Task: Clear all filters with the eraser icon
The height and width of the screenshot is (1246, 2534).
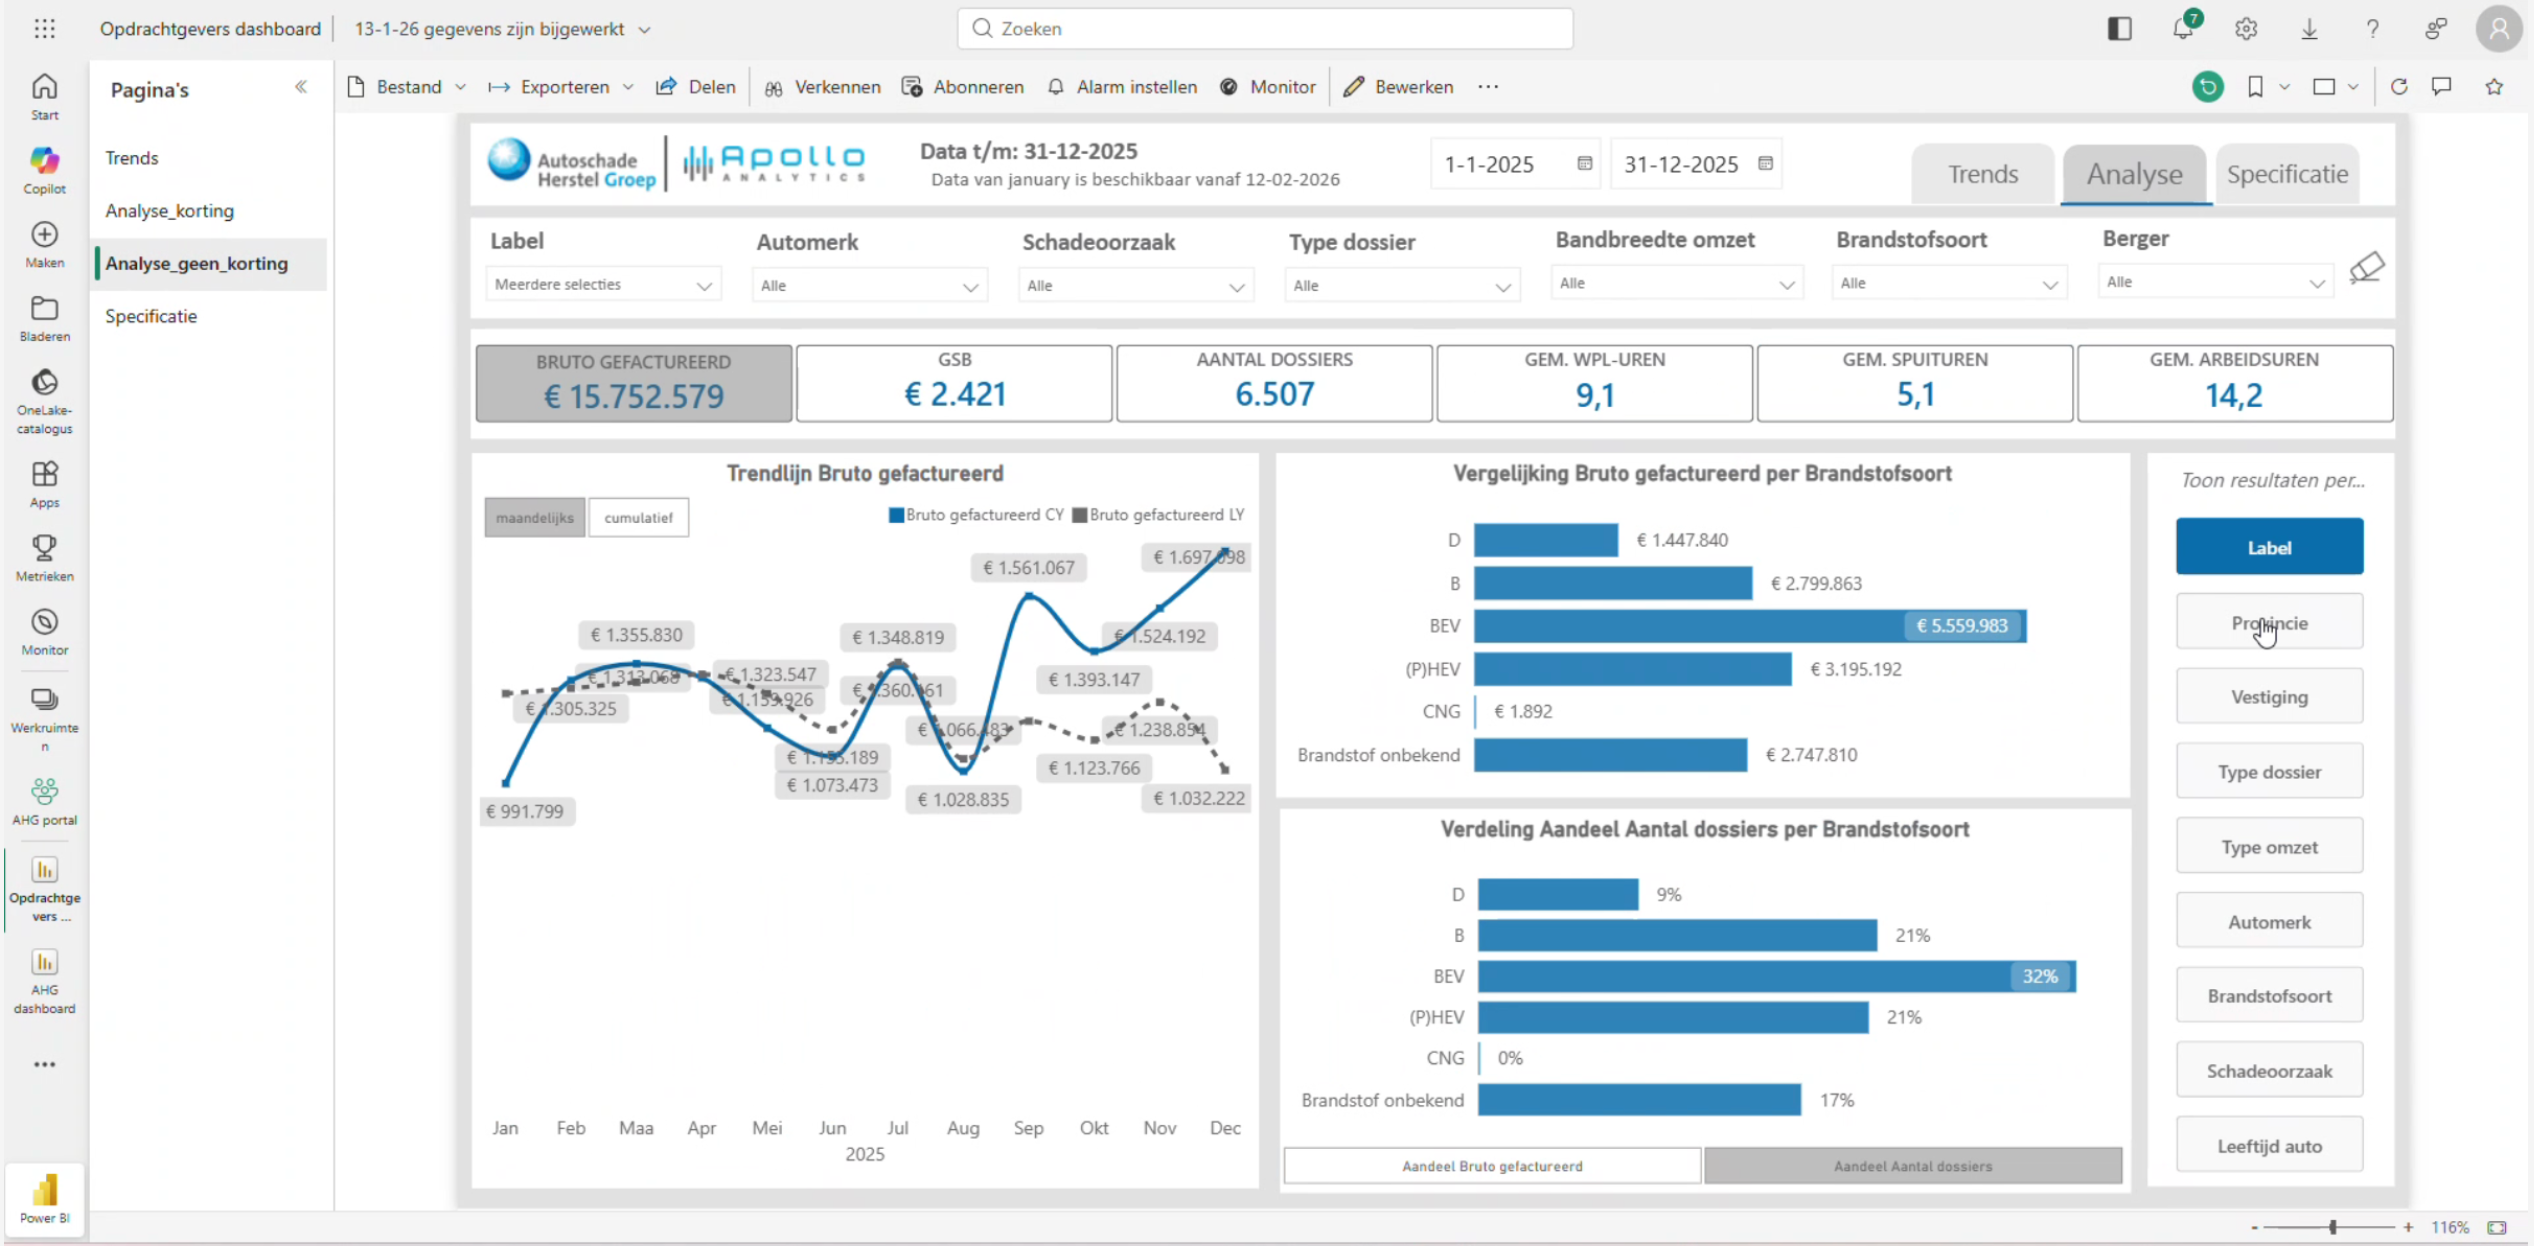Action: 2366,268
